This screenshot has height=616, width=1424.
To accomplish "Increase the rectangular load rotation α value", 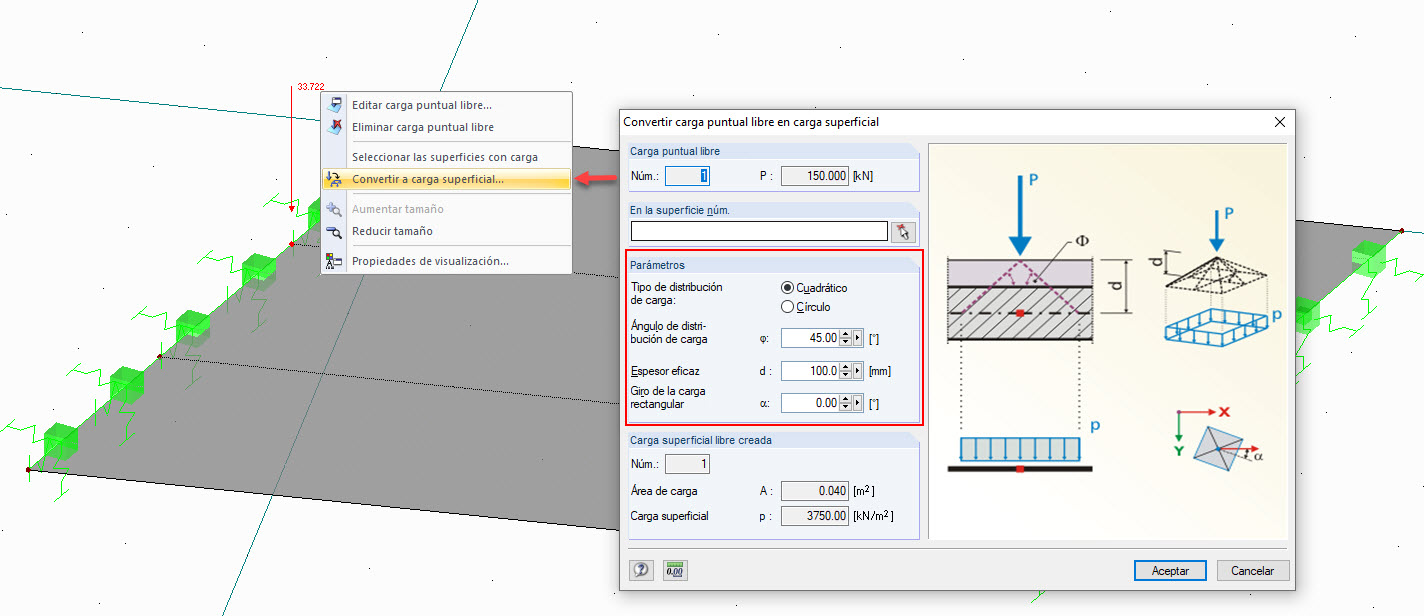I will (845, 399).
